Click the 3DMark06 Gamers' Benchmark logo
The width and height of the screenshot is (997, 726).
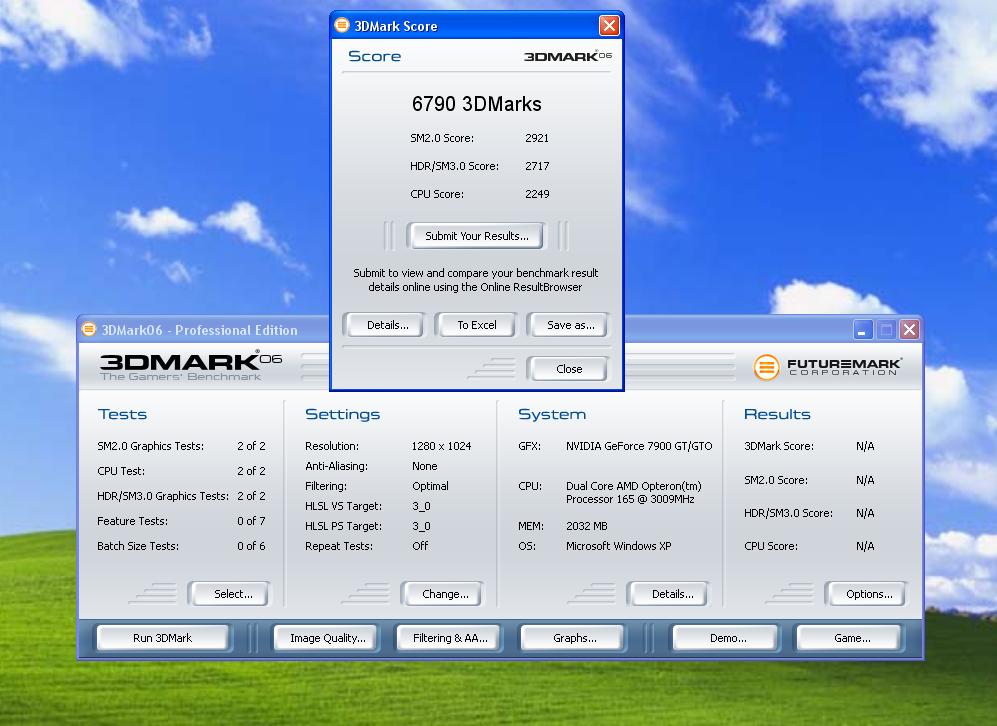(191, 366)
